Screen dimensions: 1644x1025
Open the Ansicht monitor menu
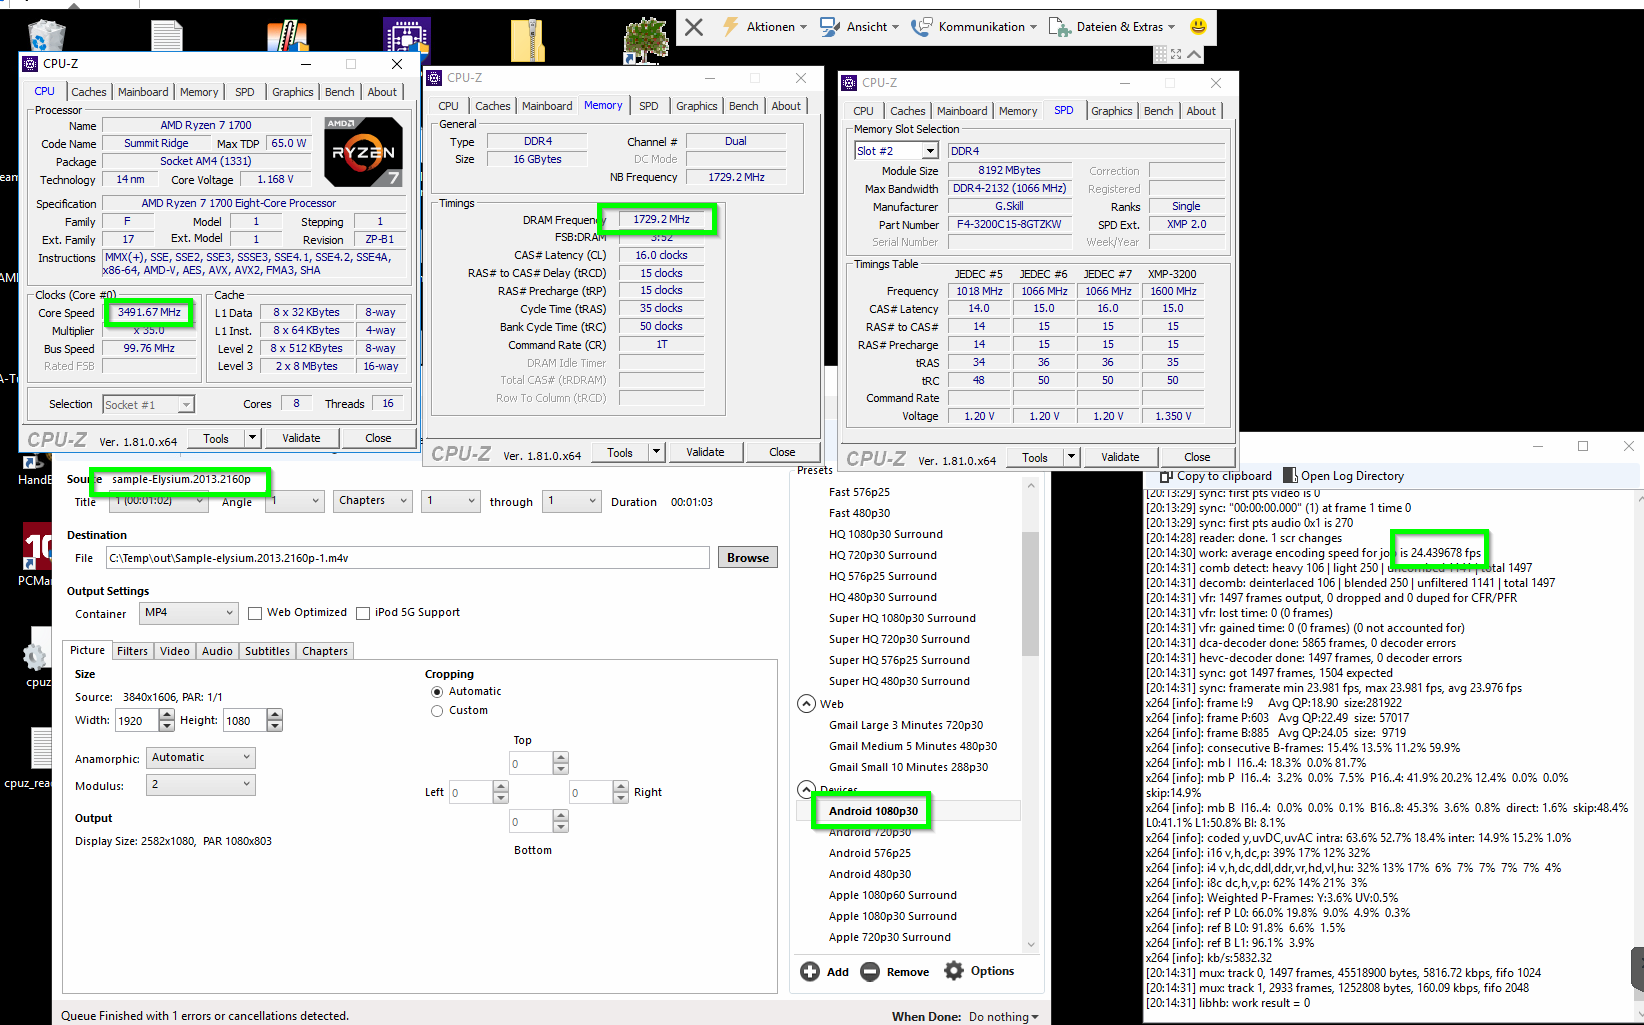click(x=859, y=27)
